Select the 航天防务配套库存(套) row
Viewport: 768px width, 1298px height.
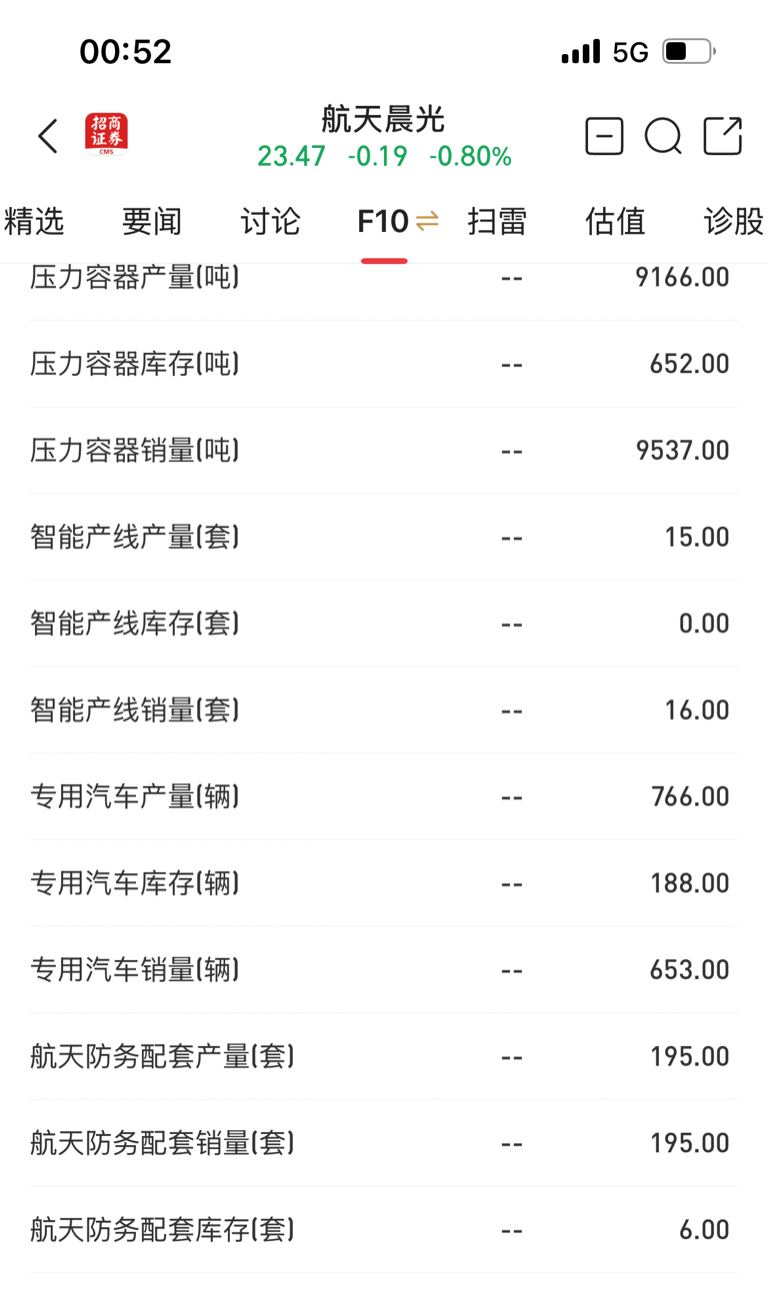coord(384,1229)
